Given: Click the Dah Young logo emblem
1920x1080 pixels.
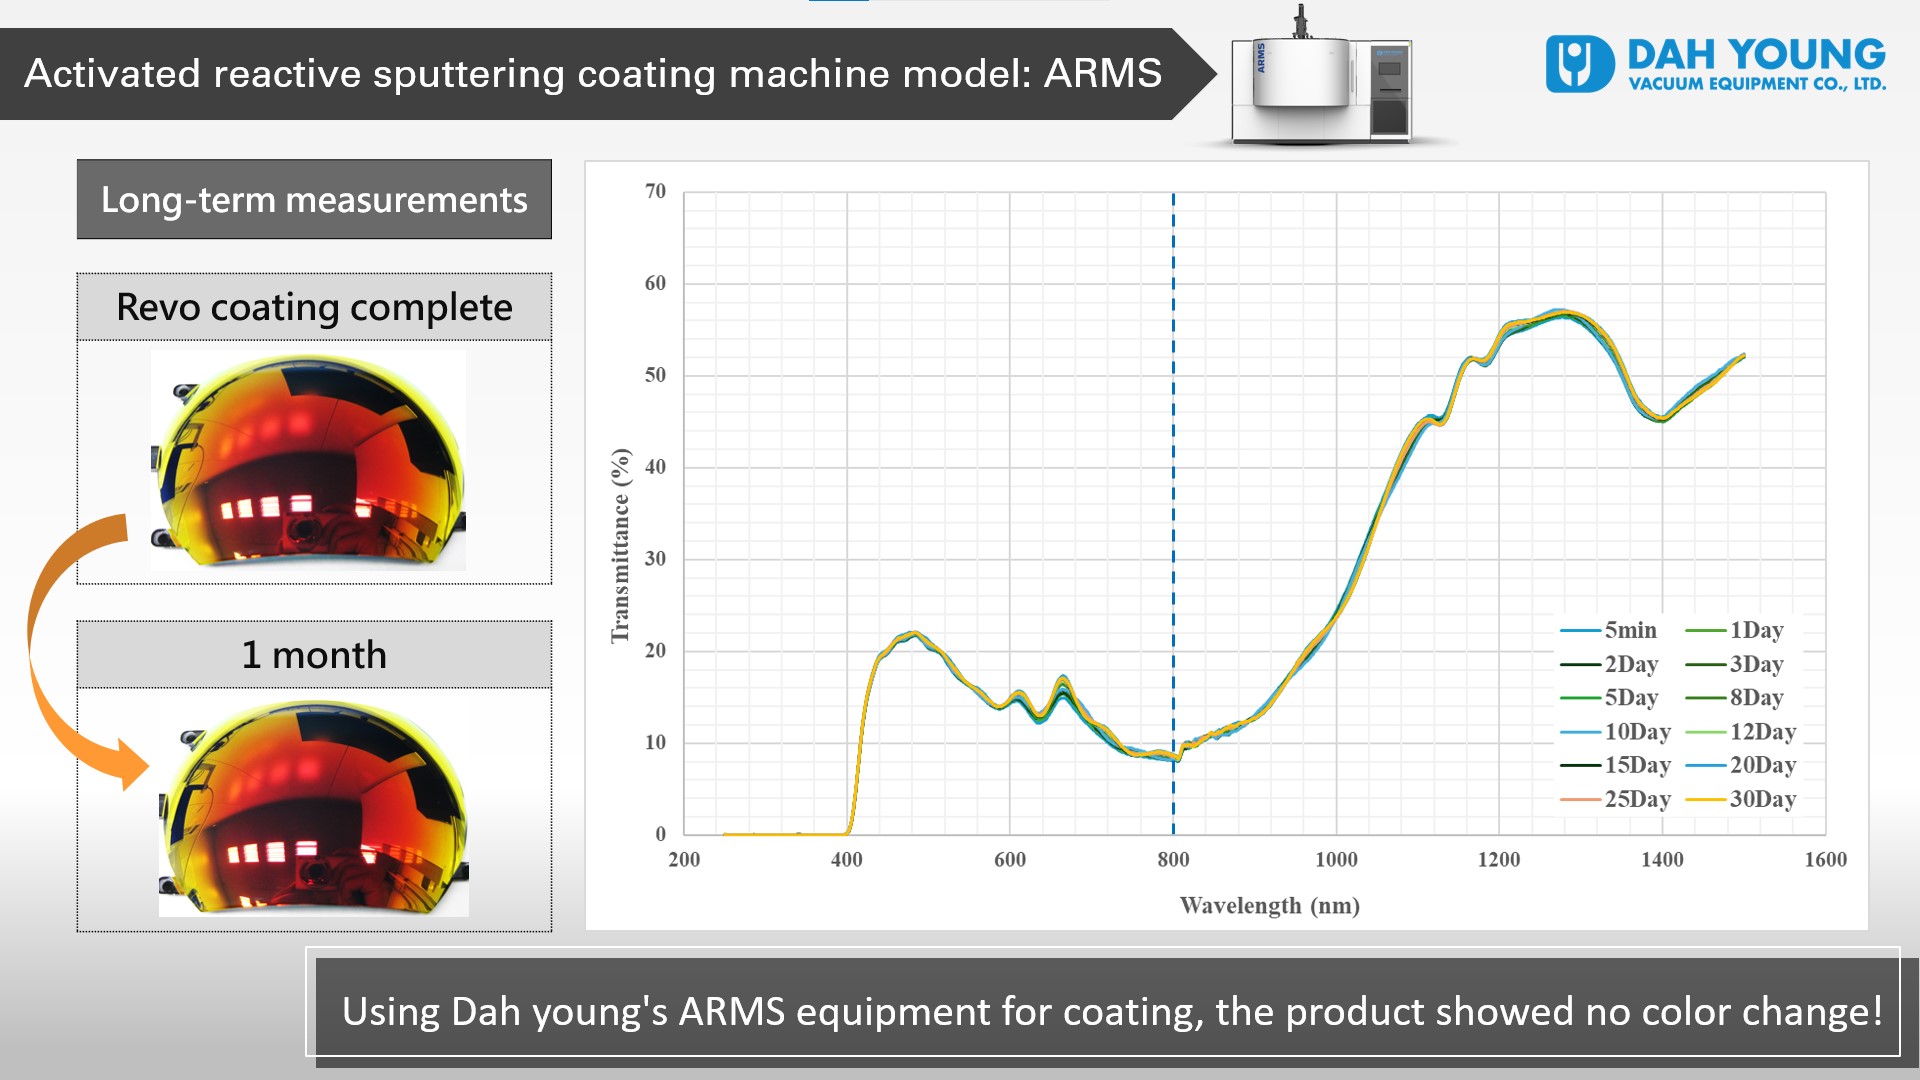Looking at the screenshot, I should click(x=1580, y=64).
